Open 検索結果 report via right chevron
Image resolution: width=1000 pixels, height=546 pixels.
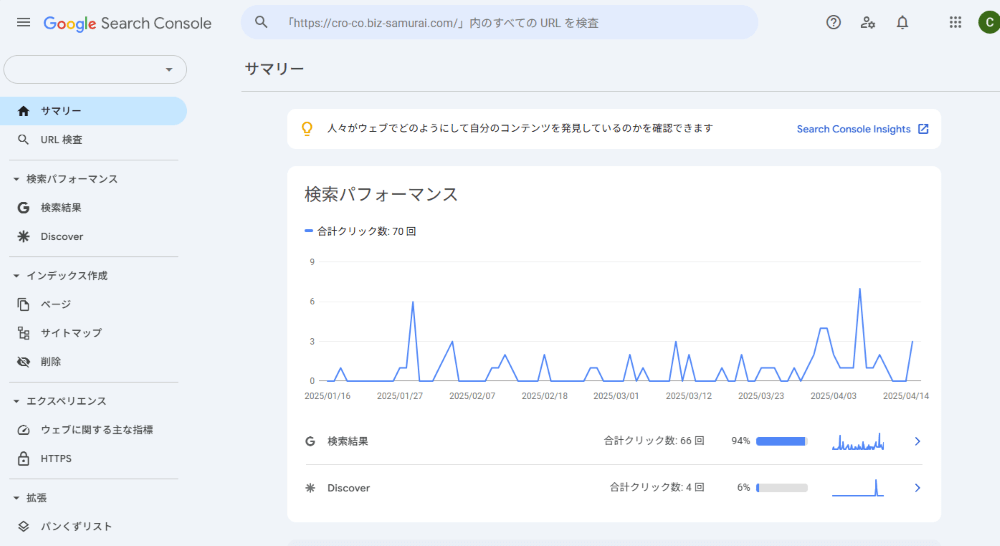[917, 441]
